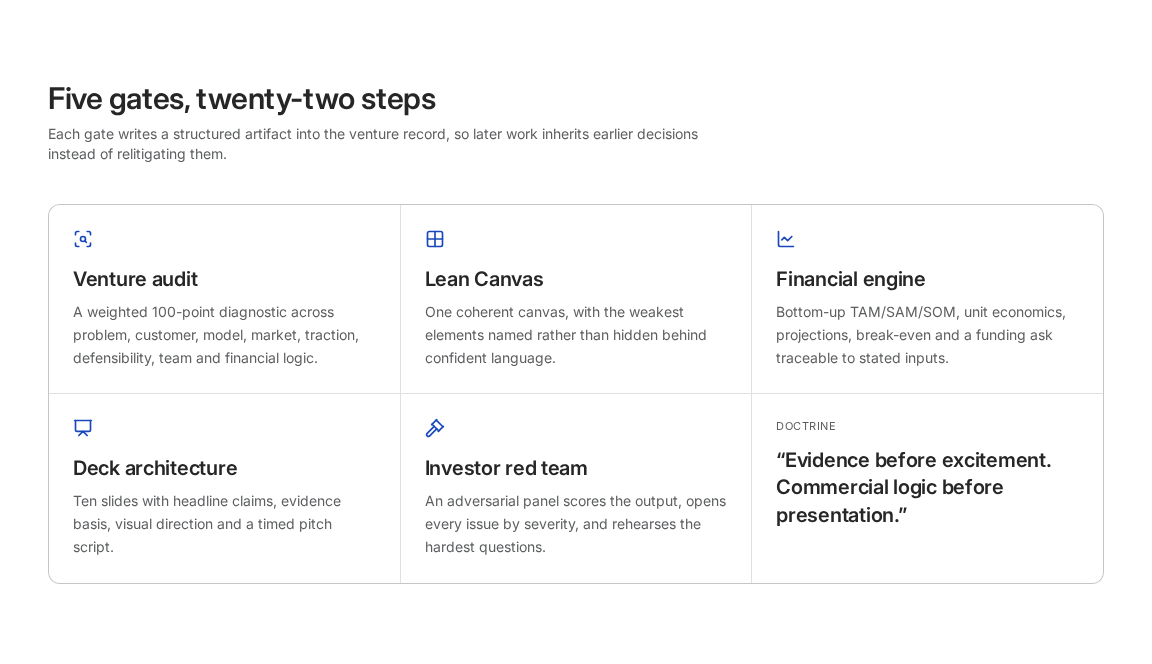This screenshot has height=664, width=1152.
Task: Click the Lean Canvas grid icon
Action: point(435,239)
